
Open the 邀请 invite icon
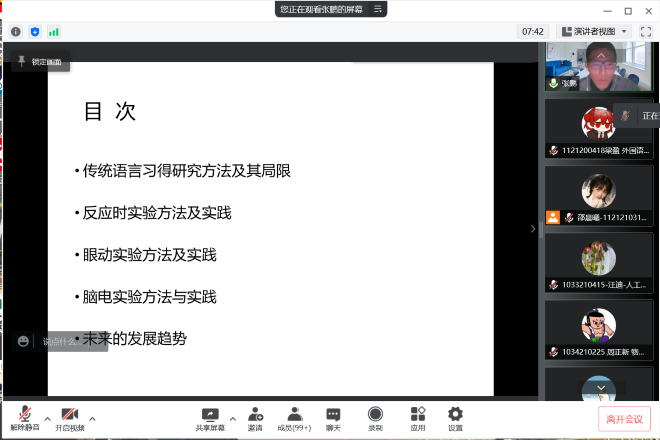(255, 417)
